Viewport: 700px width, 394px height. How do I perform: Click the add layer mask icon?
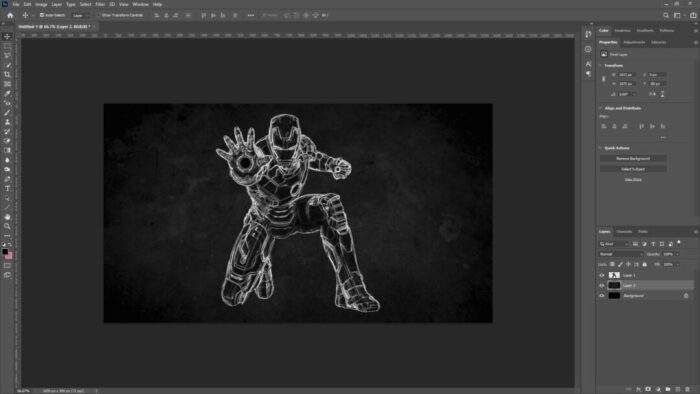tap(648, 390)
